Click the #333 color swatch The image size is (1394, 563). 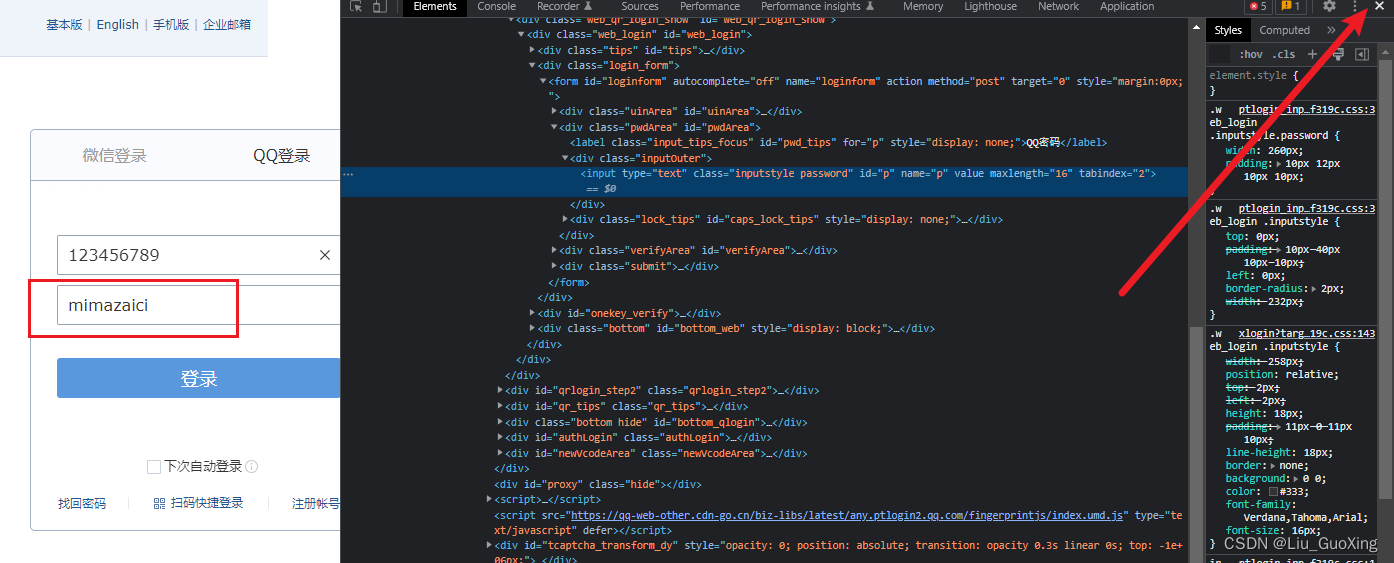click(x=1273, y=491)
